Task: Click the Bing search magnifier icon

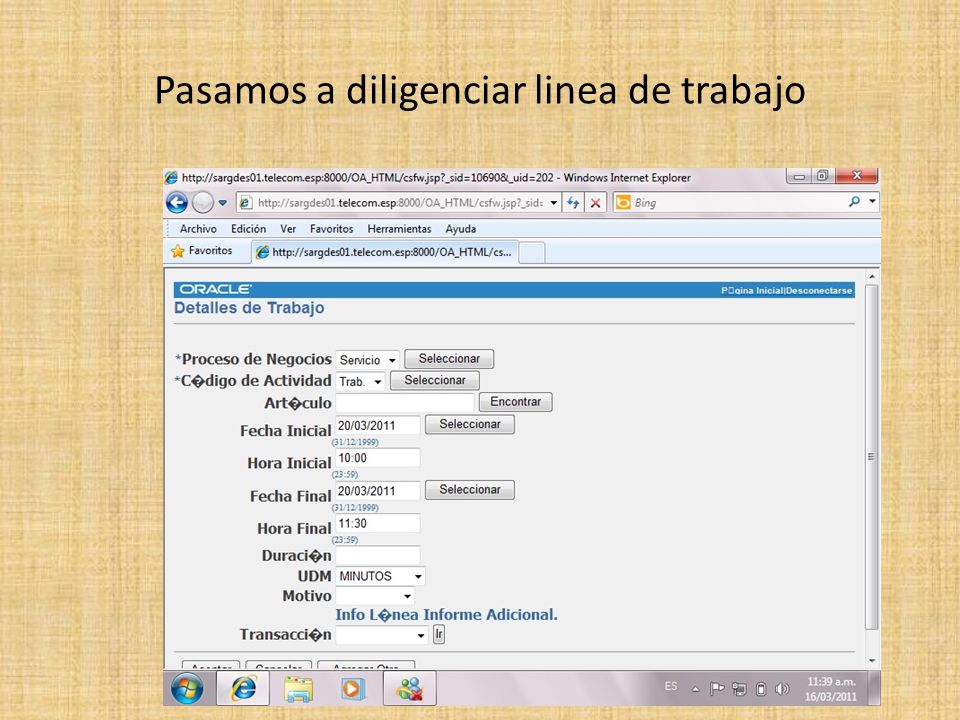Action: 854,201
